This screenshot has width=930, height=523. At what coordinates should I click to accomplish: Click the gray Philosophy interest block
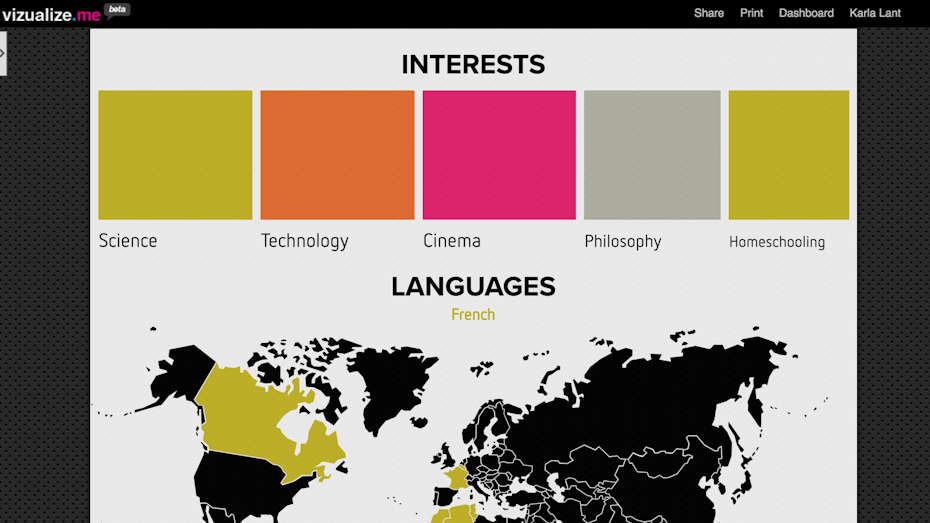[x=652, y=155]
